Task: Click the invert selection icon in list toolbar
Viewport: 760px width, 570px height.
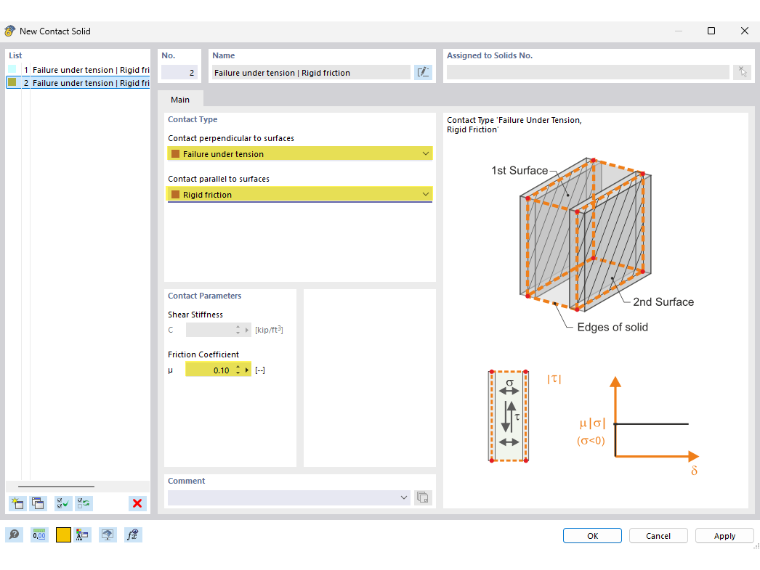Action: [84, 503]
